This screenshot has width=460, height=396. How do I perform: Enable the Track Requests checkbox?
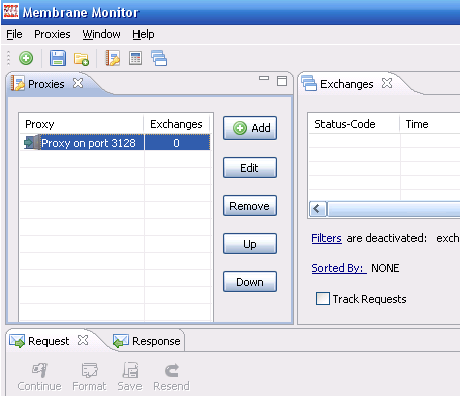coord(323,299)
